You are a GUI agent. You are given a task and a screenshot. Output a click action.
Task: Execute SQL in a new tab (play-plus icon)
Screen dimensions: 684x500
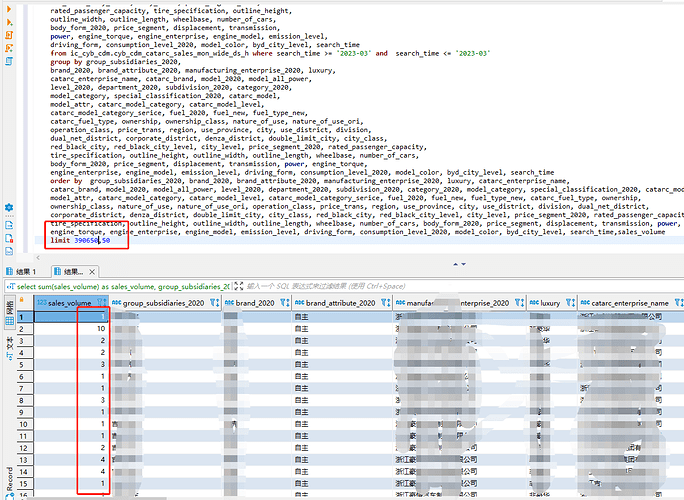click(9, 22)
